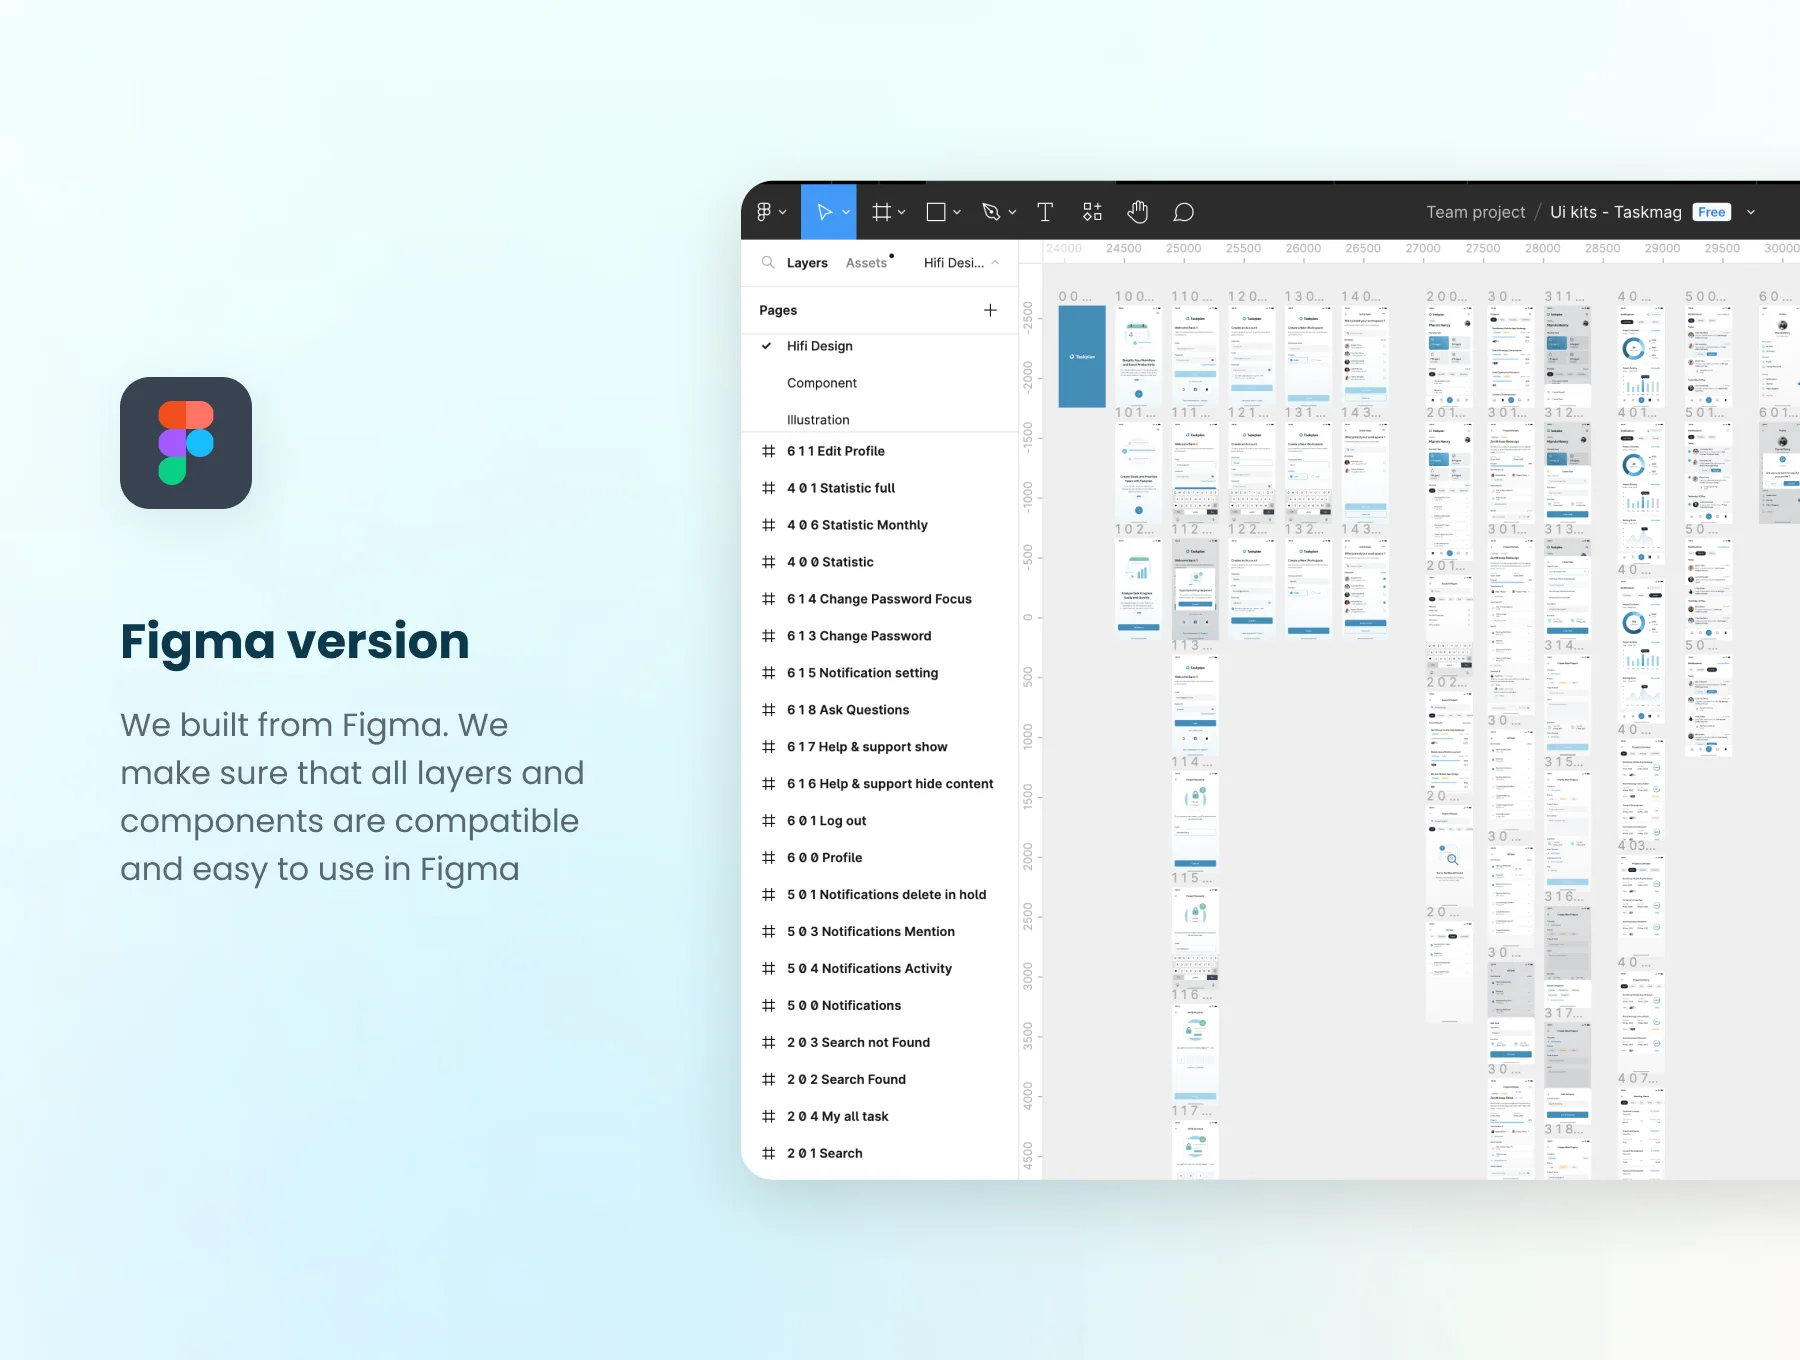Select the Hand tool
This screenshot has height=1360, width=1800.
coord(1137,212)
